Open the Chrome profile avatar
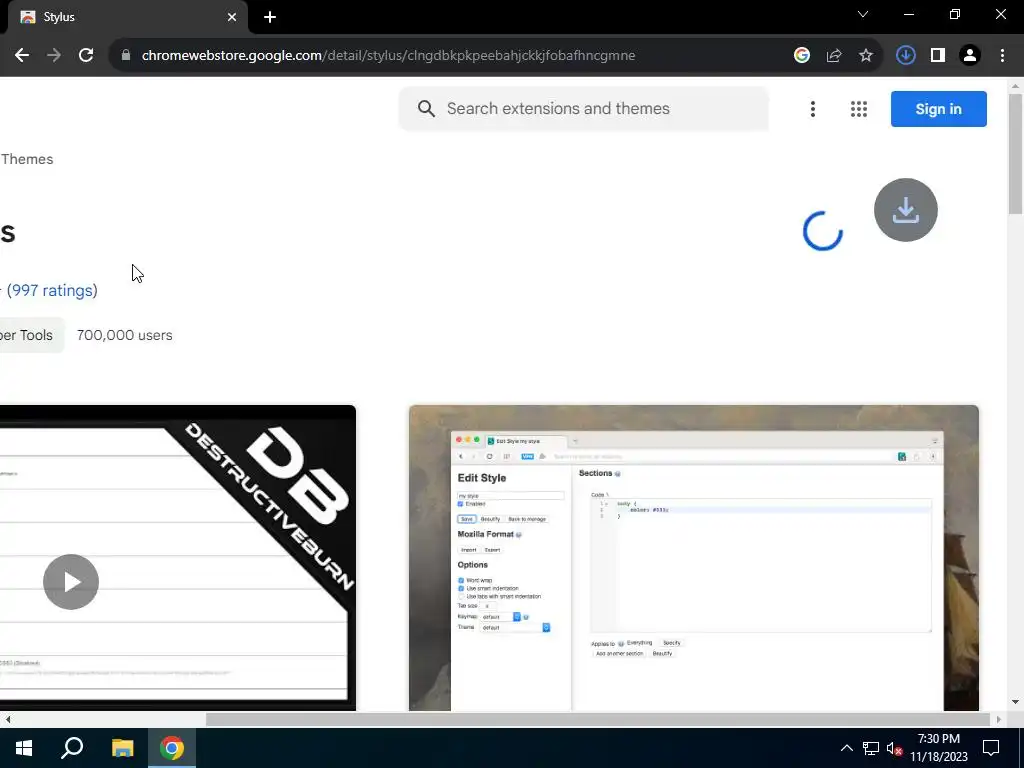 [970, 56]
